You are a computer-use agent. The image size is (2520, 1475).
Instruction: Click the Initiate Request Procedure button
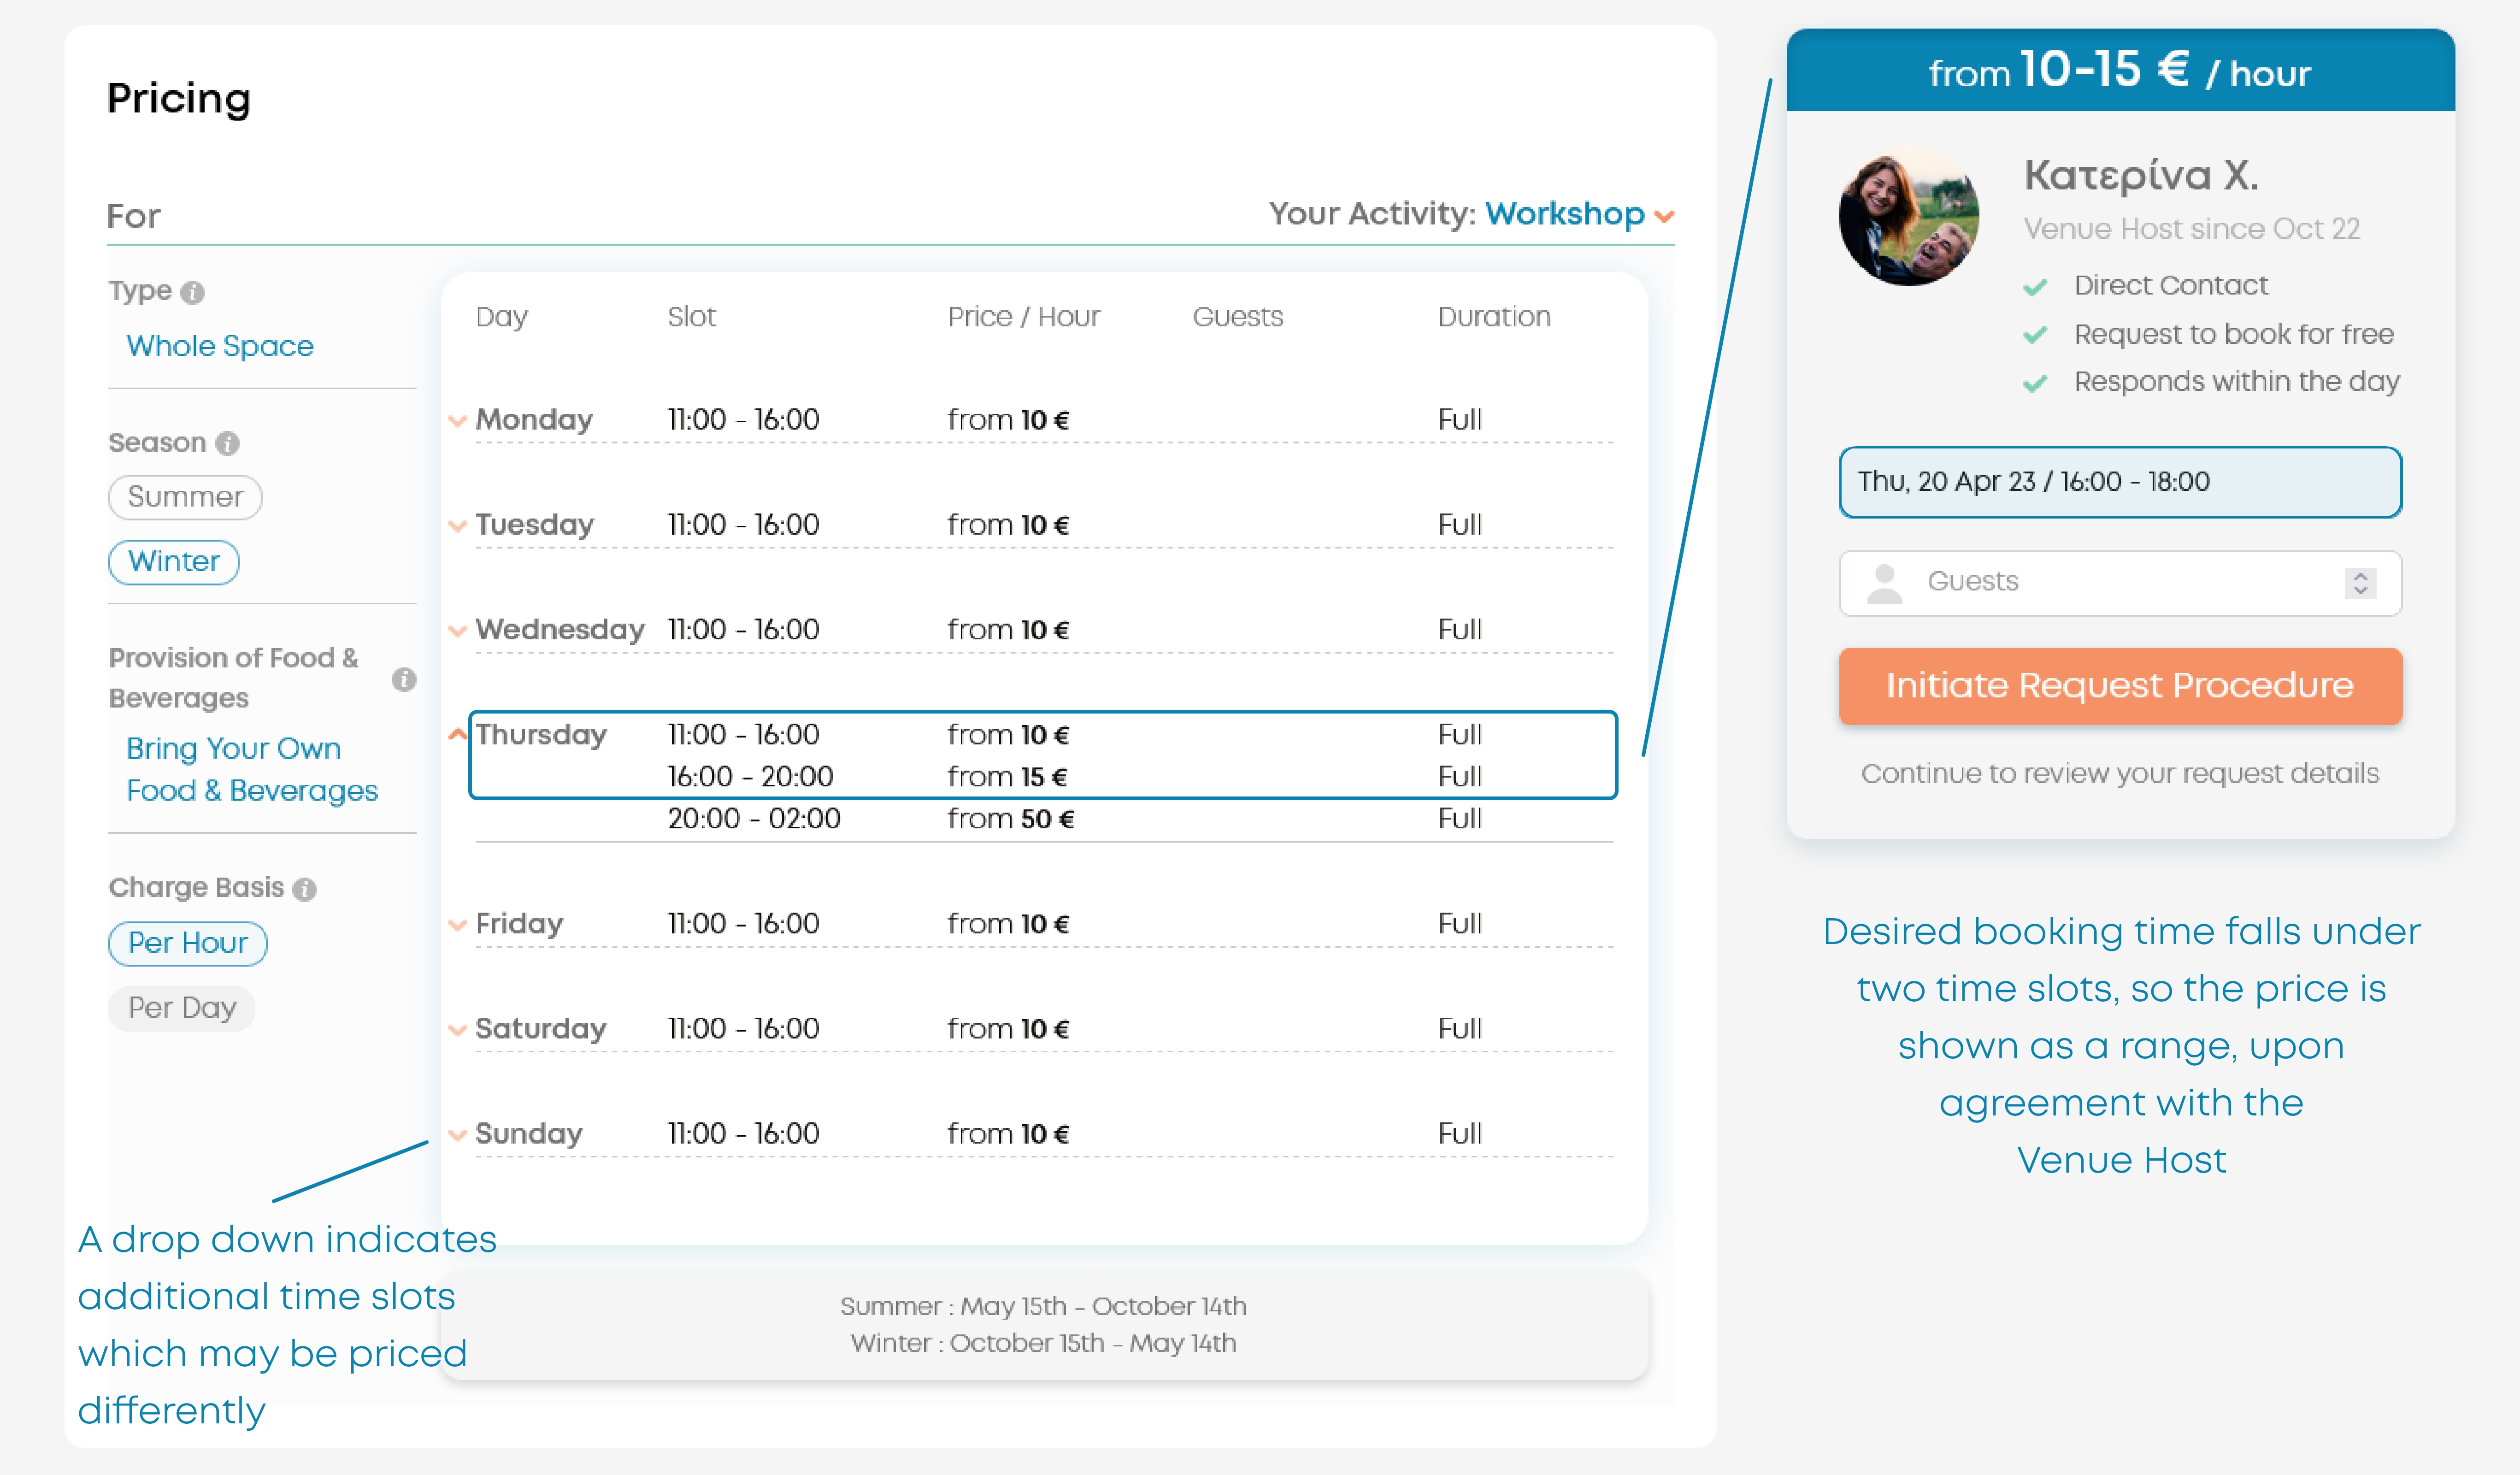tap(2119, 686)
